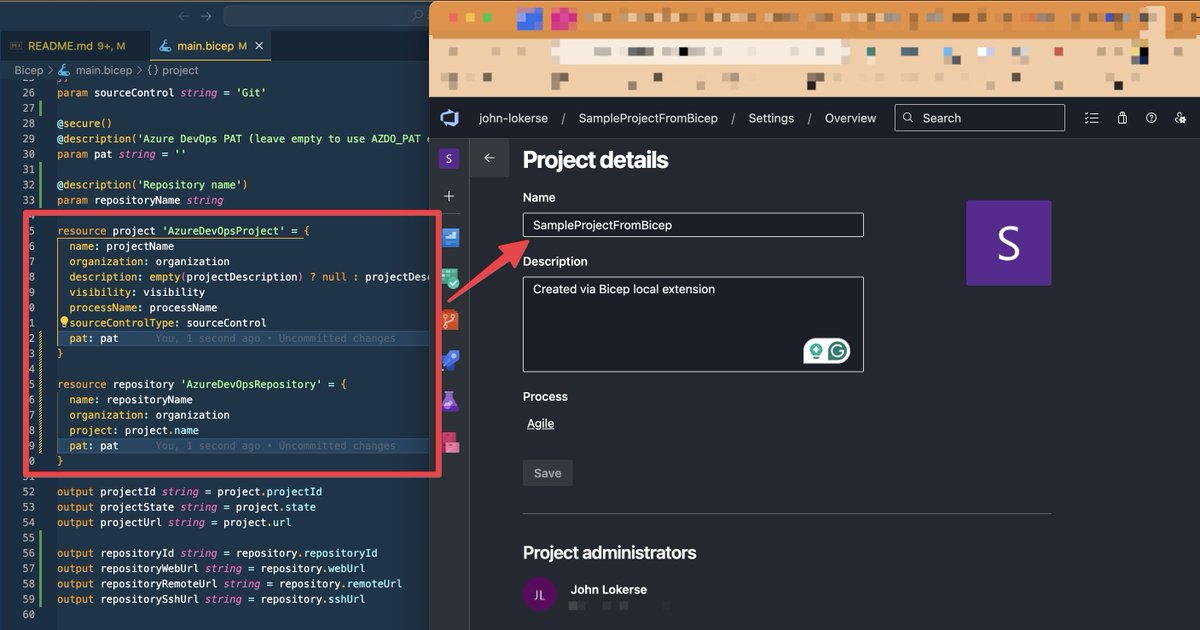Click the Grammarly G icon in Description box
Image resolution: width=1200 pixels, height=630 pixels.
[838, 351]
